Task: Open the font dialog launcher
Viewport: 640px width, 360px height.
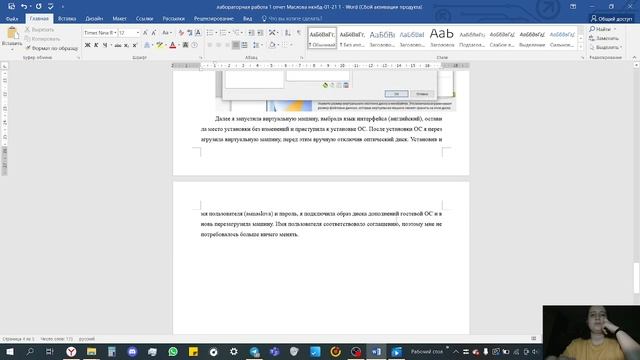Action: pos(200,58)
